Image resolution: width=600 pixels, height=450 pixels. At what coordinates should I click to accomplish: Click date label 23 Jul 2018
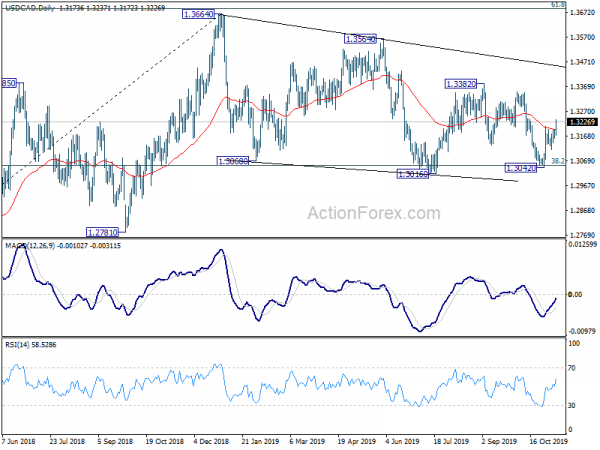click(x=67, y=442)
